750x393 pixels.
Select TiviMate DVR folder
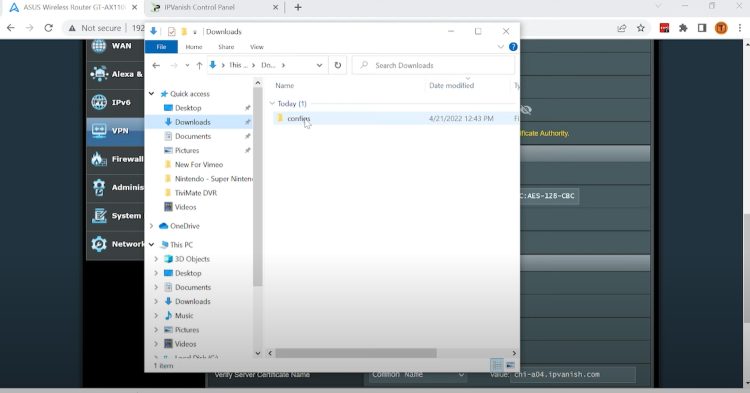(x=196, y=193)
